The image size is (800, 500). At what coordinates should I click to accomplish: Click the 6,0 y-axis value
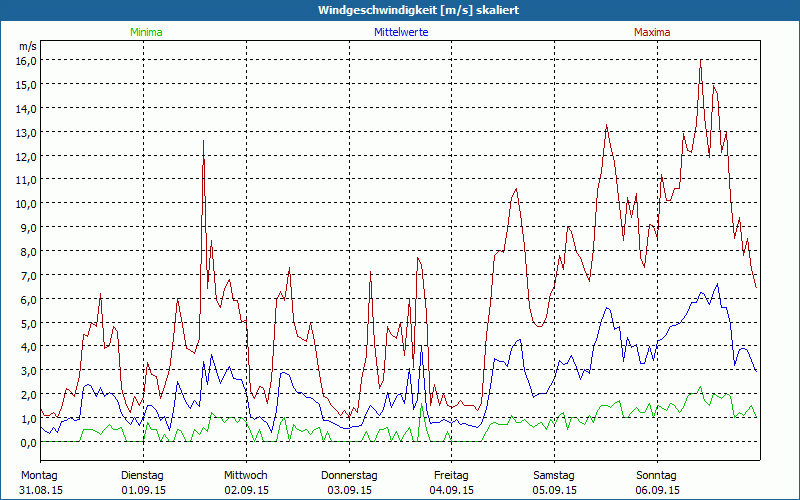pos(28,299)
